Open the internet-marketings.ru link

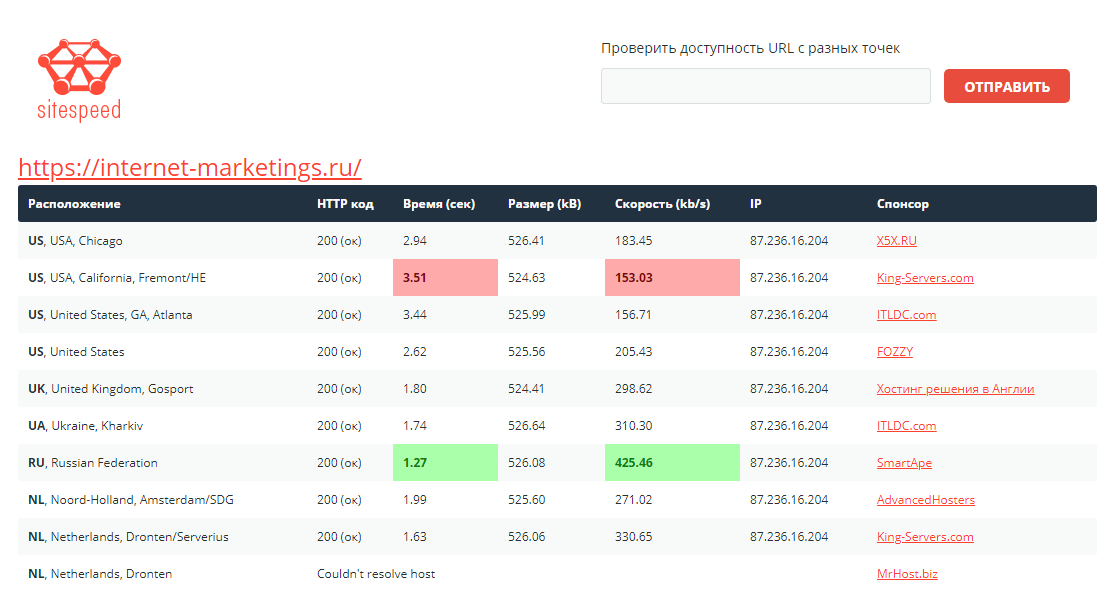(x=190, y=167)
